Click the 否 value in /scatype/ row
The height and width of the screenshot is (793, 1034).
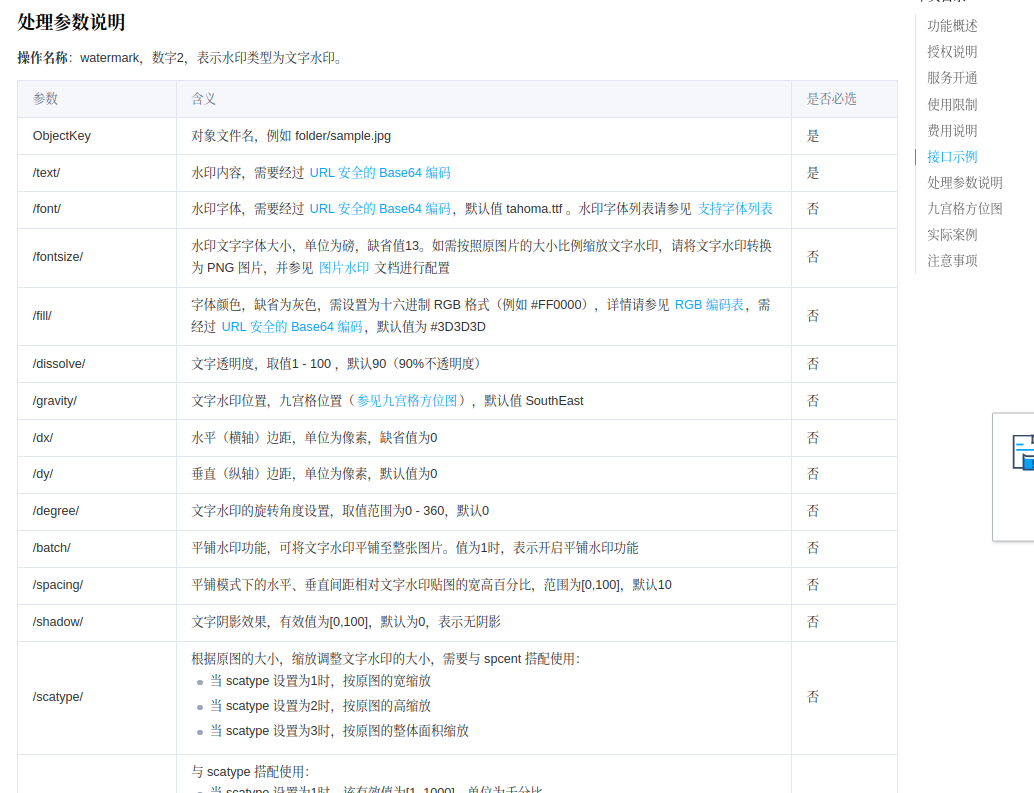pyautogui.click(x=812, y=697)
